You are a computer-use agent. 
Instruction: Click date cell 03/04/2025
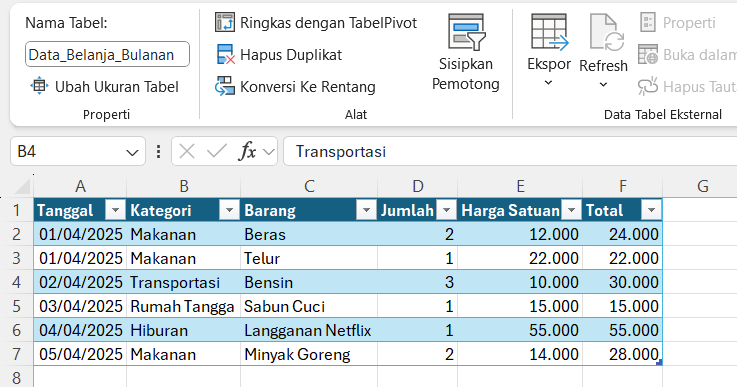pyautogui.click(x=80, y=306)
